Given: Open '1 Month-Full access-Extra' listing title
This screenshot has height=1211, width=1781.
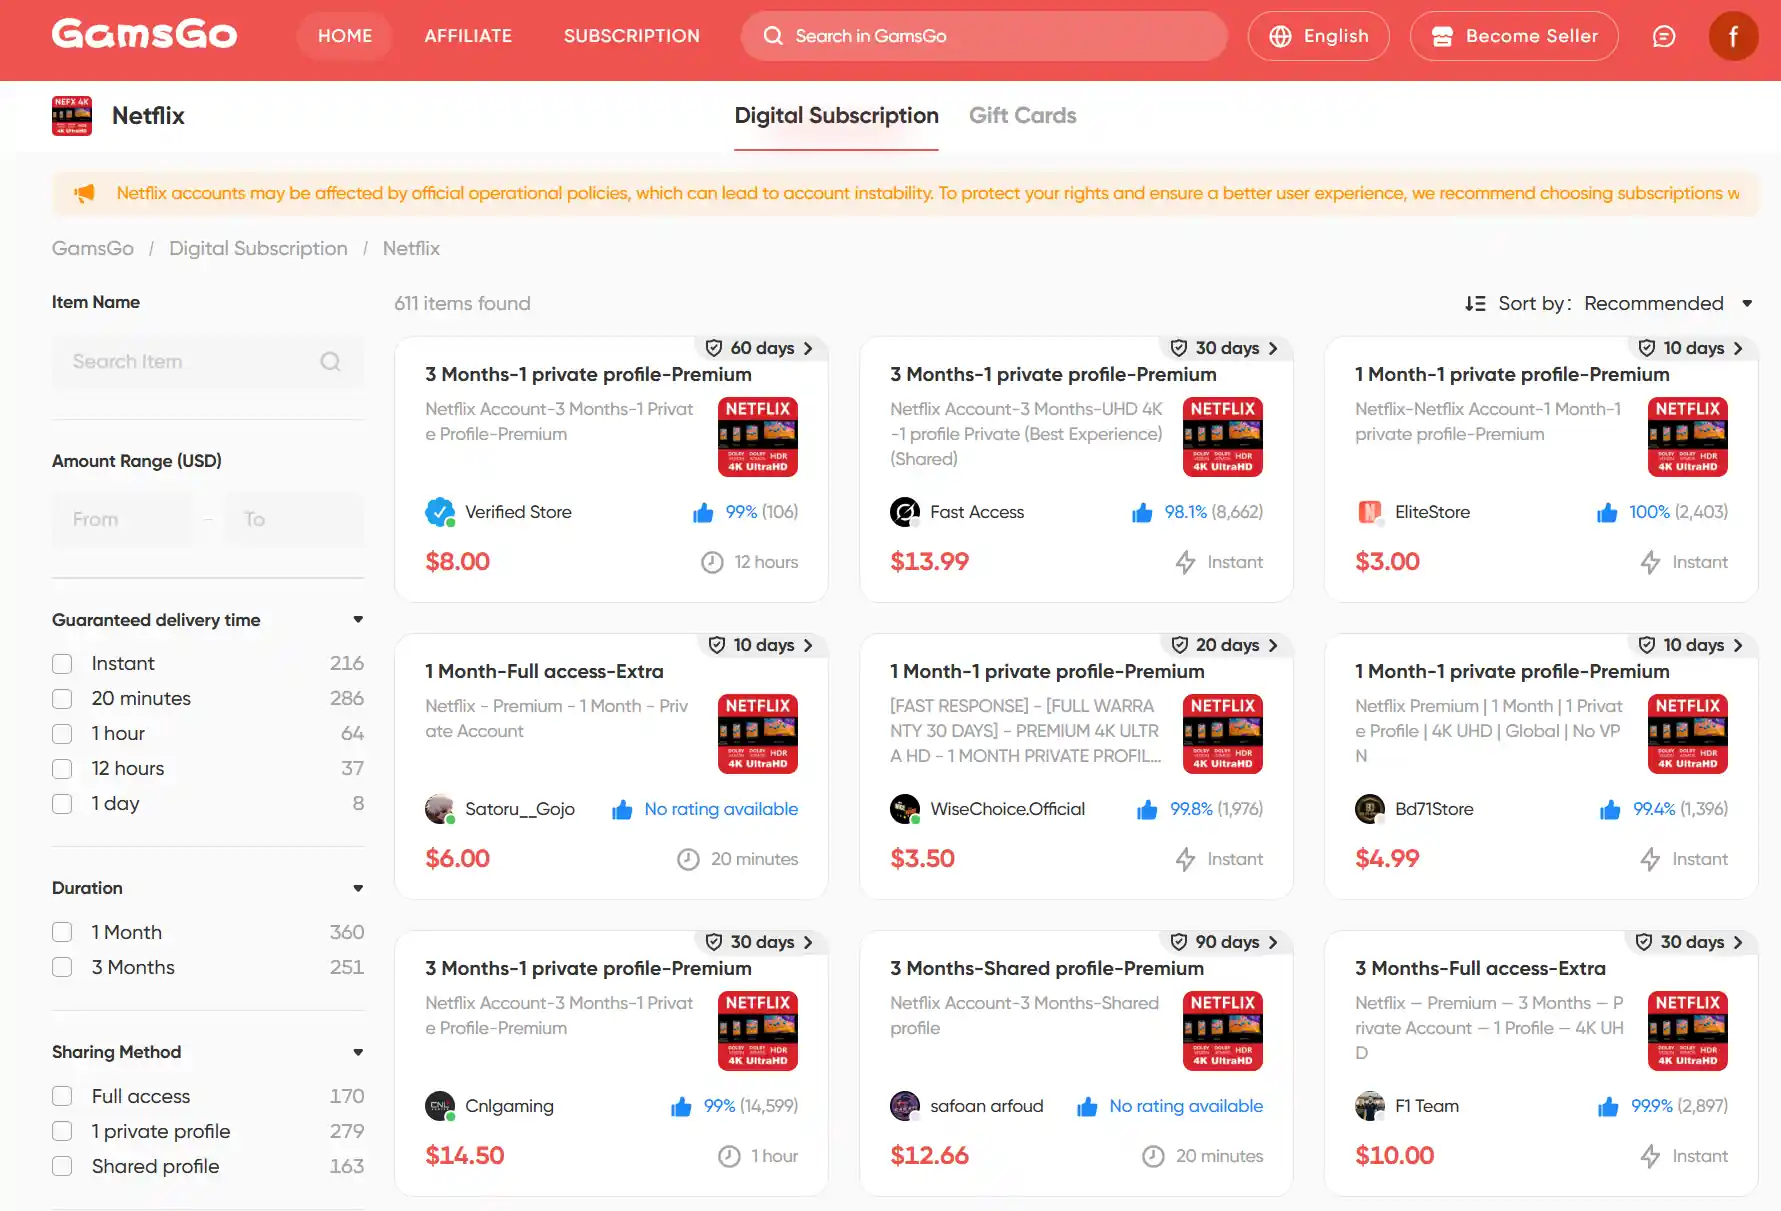Looking at the screenshot, I should (544, 671).
